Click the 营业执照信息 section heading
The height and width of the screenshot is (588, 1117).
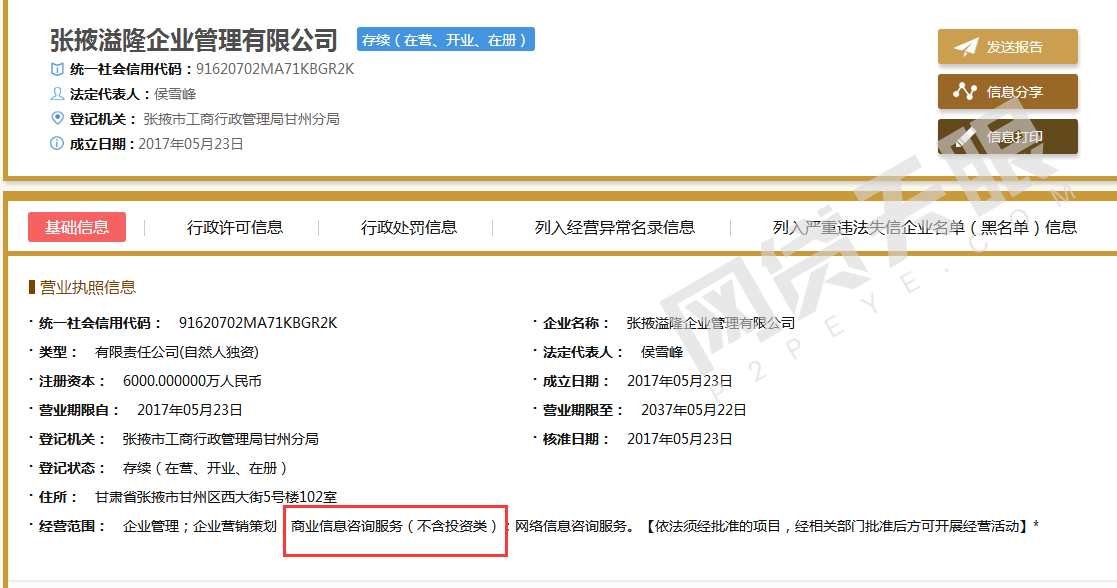coord(88,287)
